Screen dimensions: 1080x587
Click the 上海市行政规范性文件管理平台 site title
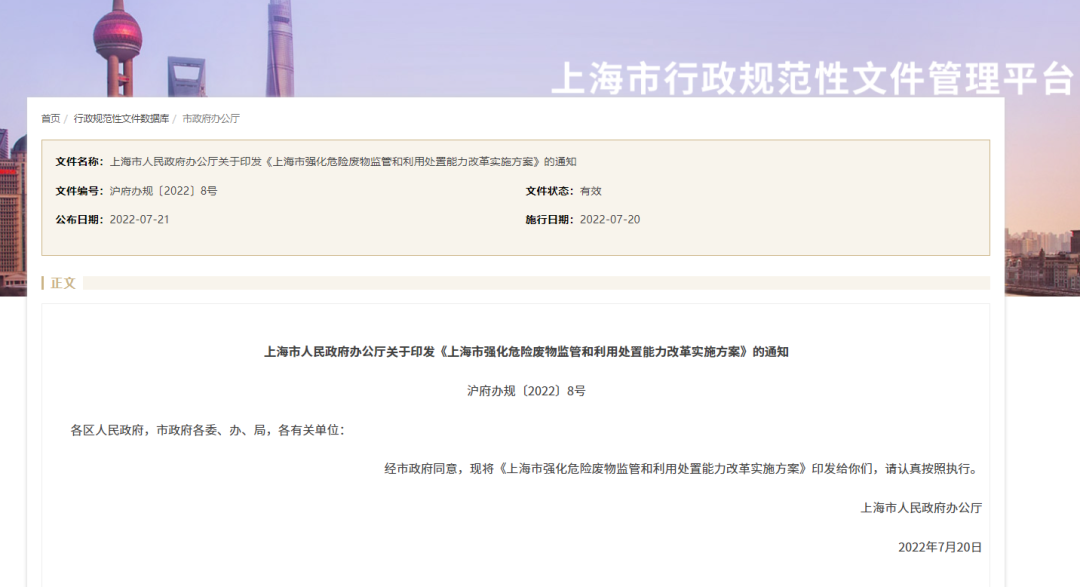click(813, 78)
